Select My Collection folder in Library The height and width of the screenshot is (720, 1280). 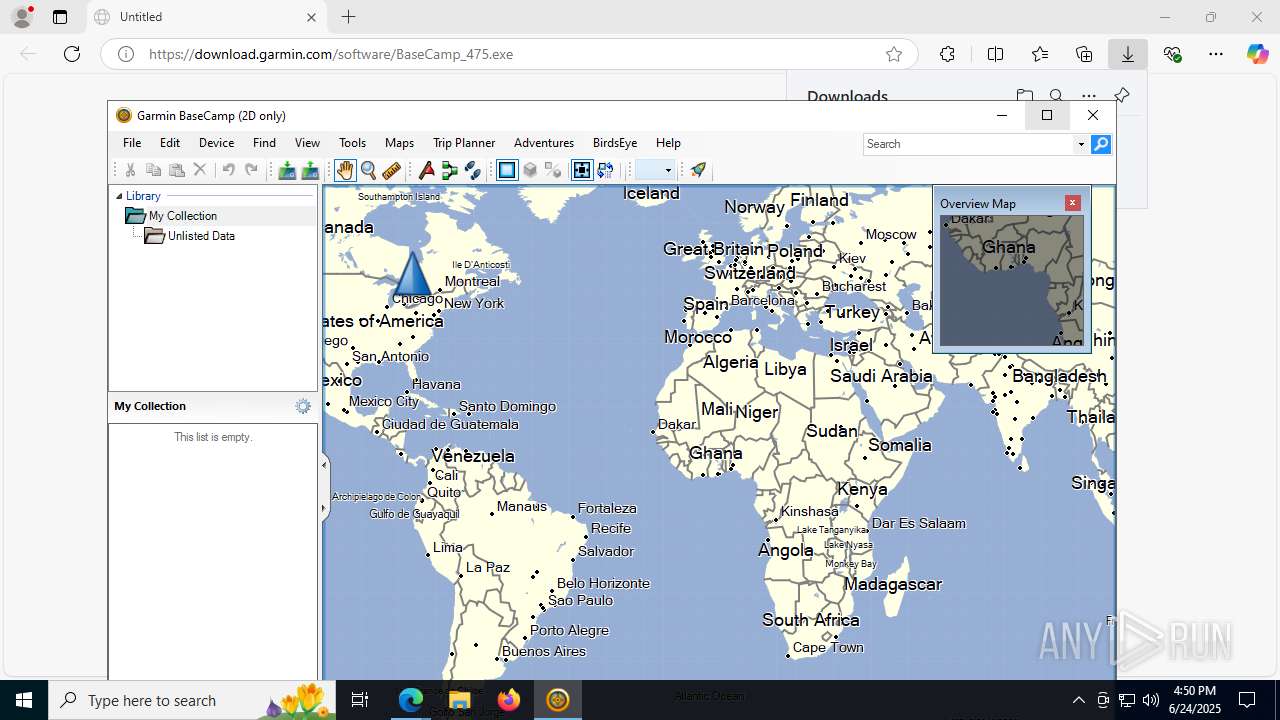[x=183, y=216]
